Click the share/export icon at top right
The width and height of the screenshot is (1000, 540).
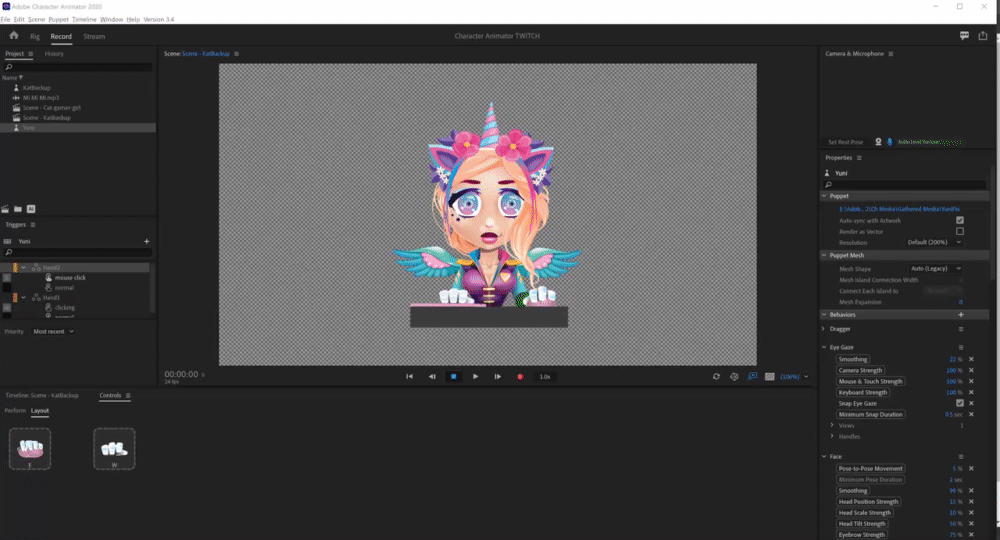click(x=983, y=36)
